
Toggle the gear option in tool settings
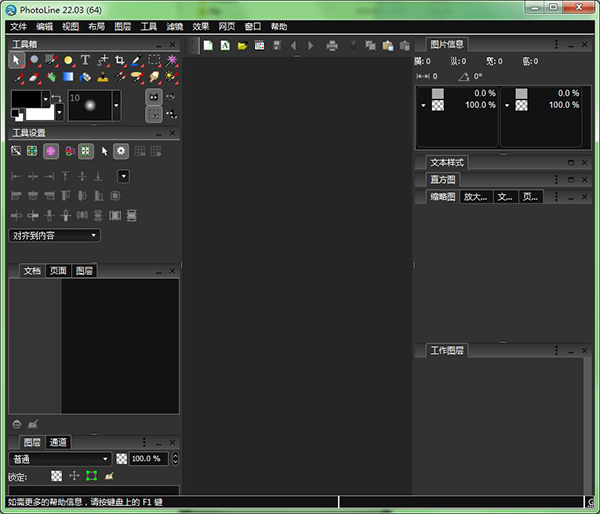click(x=121, y=151)
